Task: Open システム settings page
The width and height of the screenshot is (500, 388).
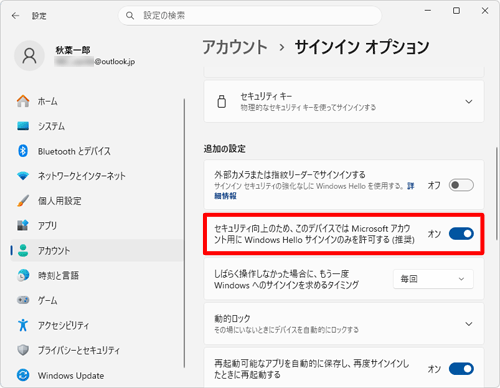Action: 97,126
